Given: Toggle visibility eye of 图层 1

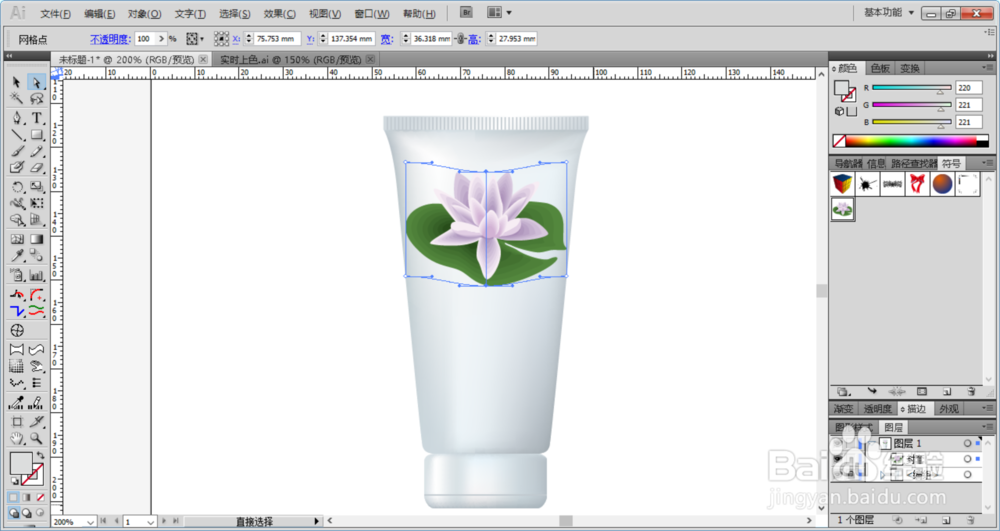Looking at the screenshot, I should (x=839, y=443).
